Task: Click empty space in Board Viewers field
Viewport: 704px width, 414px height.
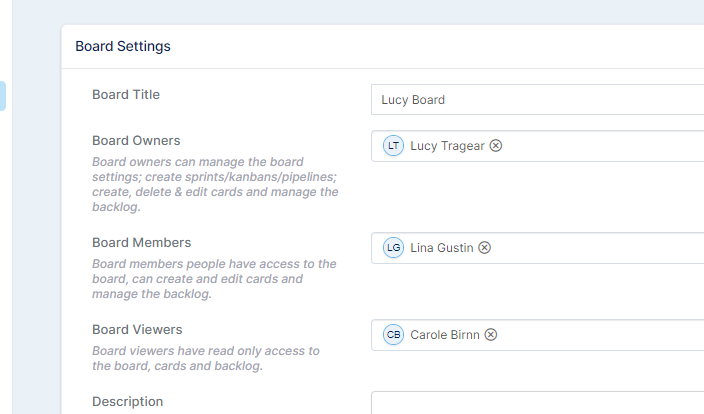Action: [599, 335]
